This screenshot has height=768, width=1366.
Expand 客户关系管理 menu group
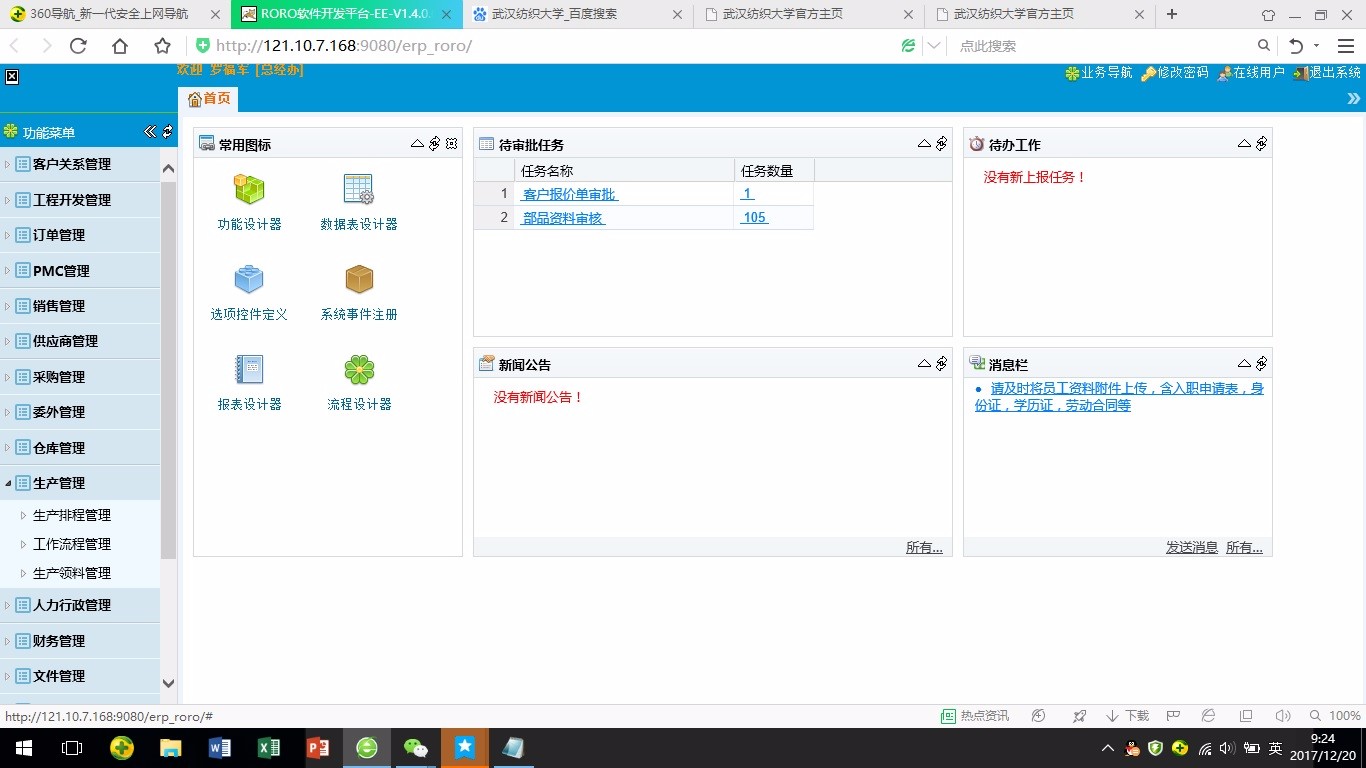[71, 164]
